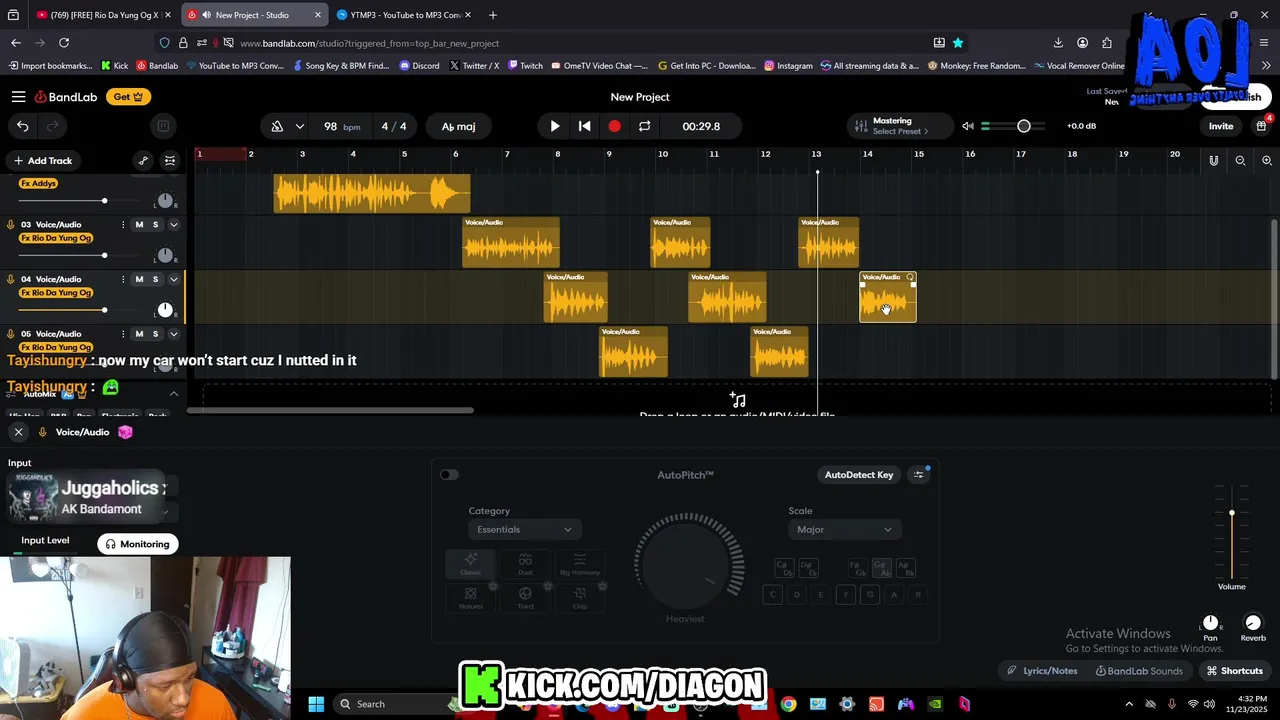Open the automation curve icon
Image resolution: width=1280 pixels, height=720 pixels.
point(143,160)
